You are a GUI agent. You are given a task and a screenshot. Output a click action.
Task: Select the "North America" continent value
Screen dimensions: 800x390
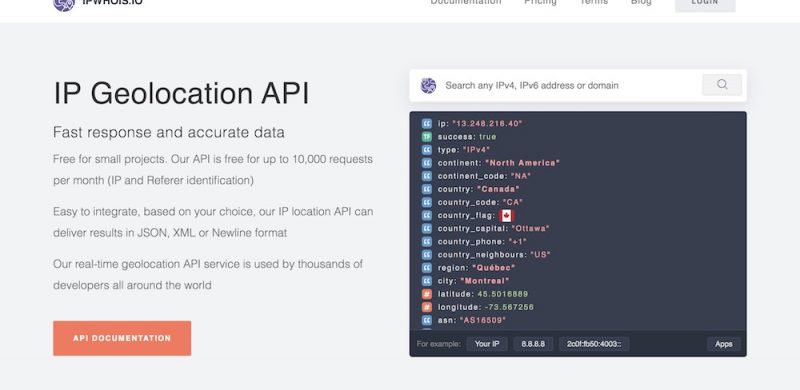tap(522, 163)
